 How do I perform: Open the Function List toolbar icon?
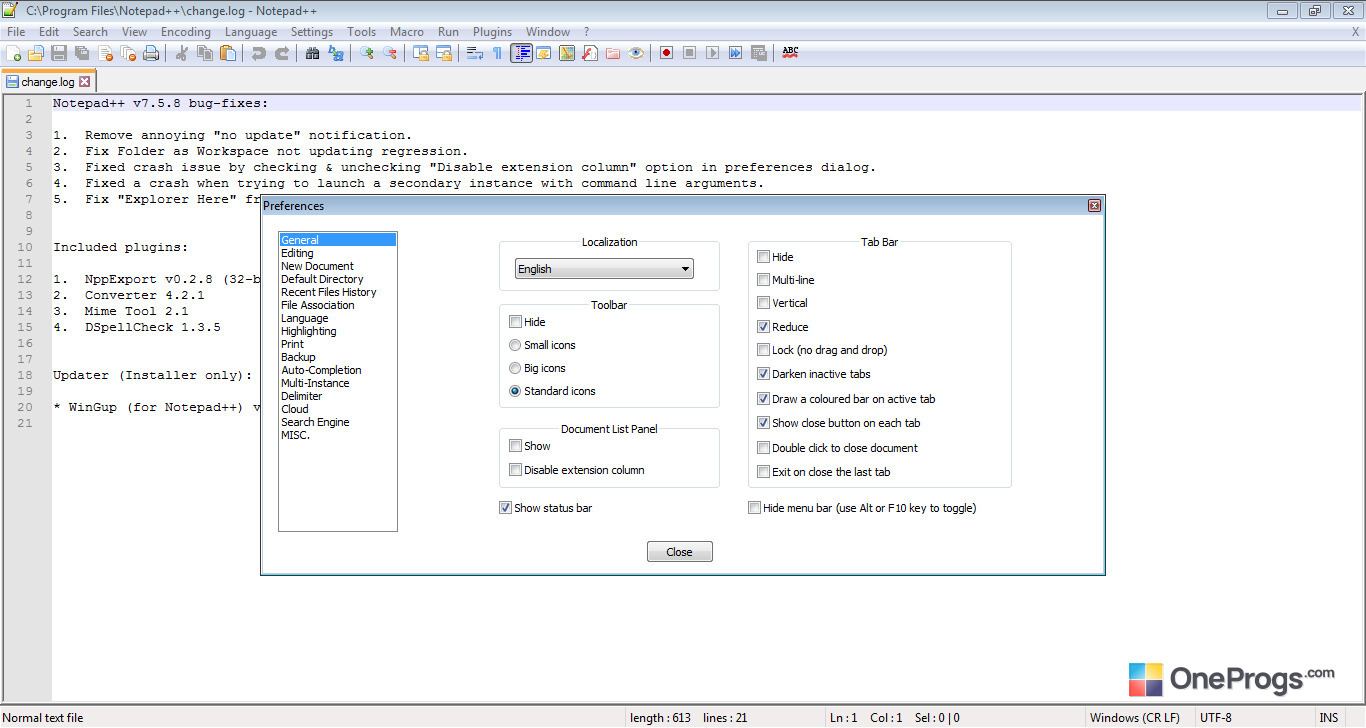coord(590,53)
